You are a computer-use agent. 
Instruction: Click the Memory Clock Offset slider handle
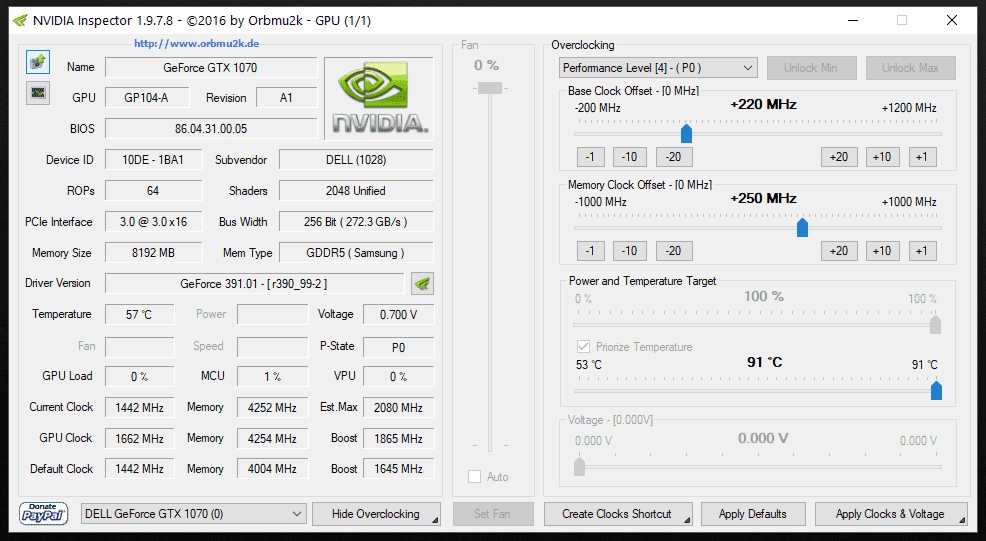click(x=802, y=227)
